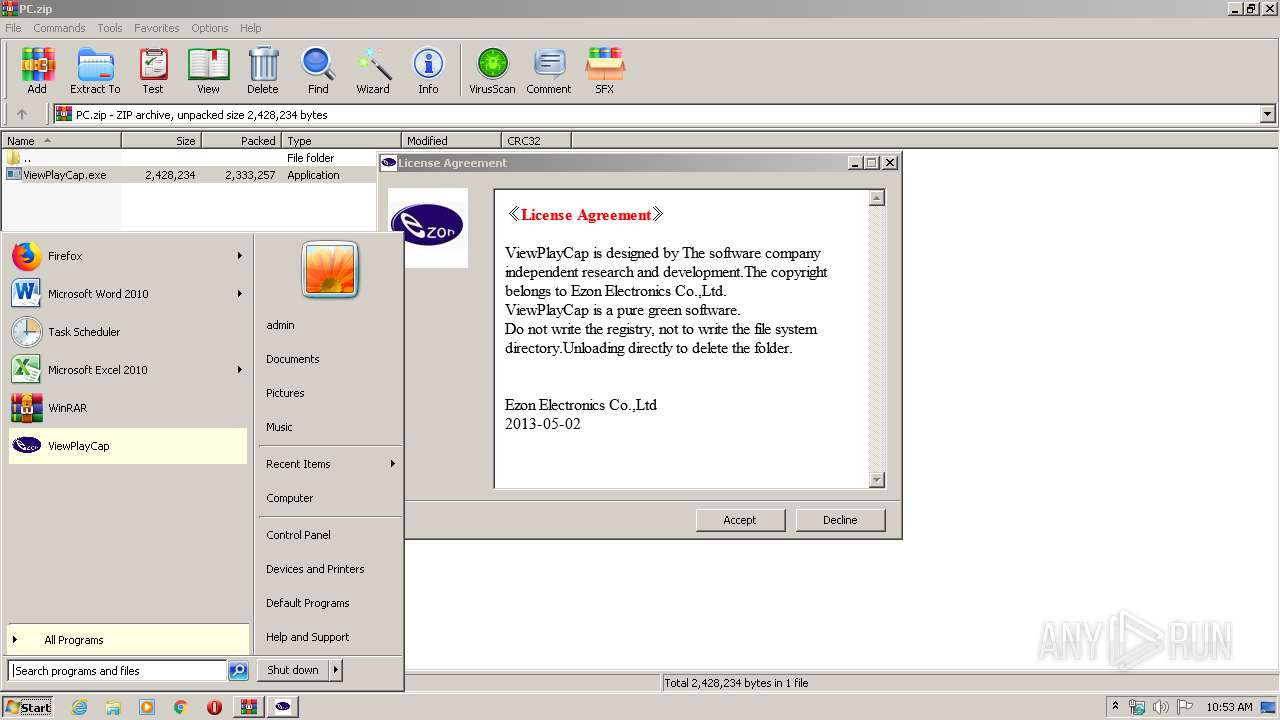Viewport: 1280px width, 720px height.
Task: Click the Add archive toolbar icon
Action: [x=37, y=70]
